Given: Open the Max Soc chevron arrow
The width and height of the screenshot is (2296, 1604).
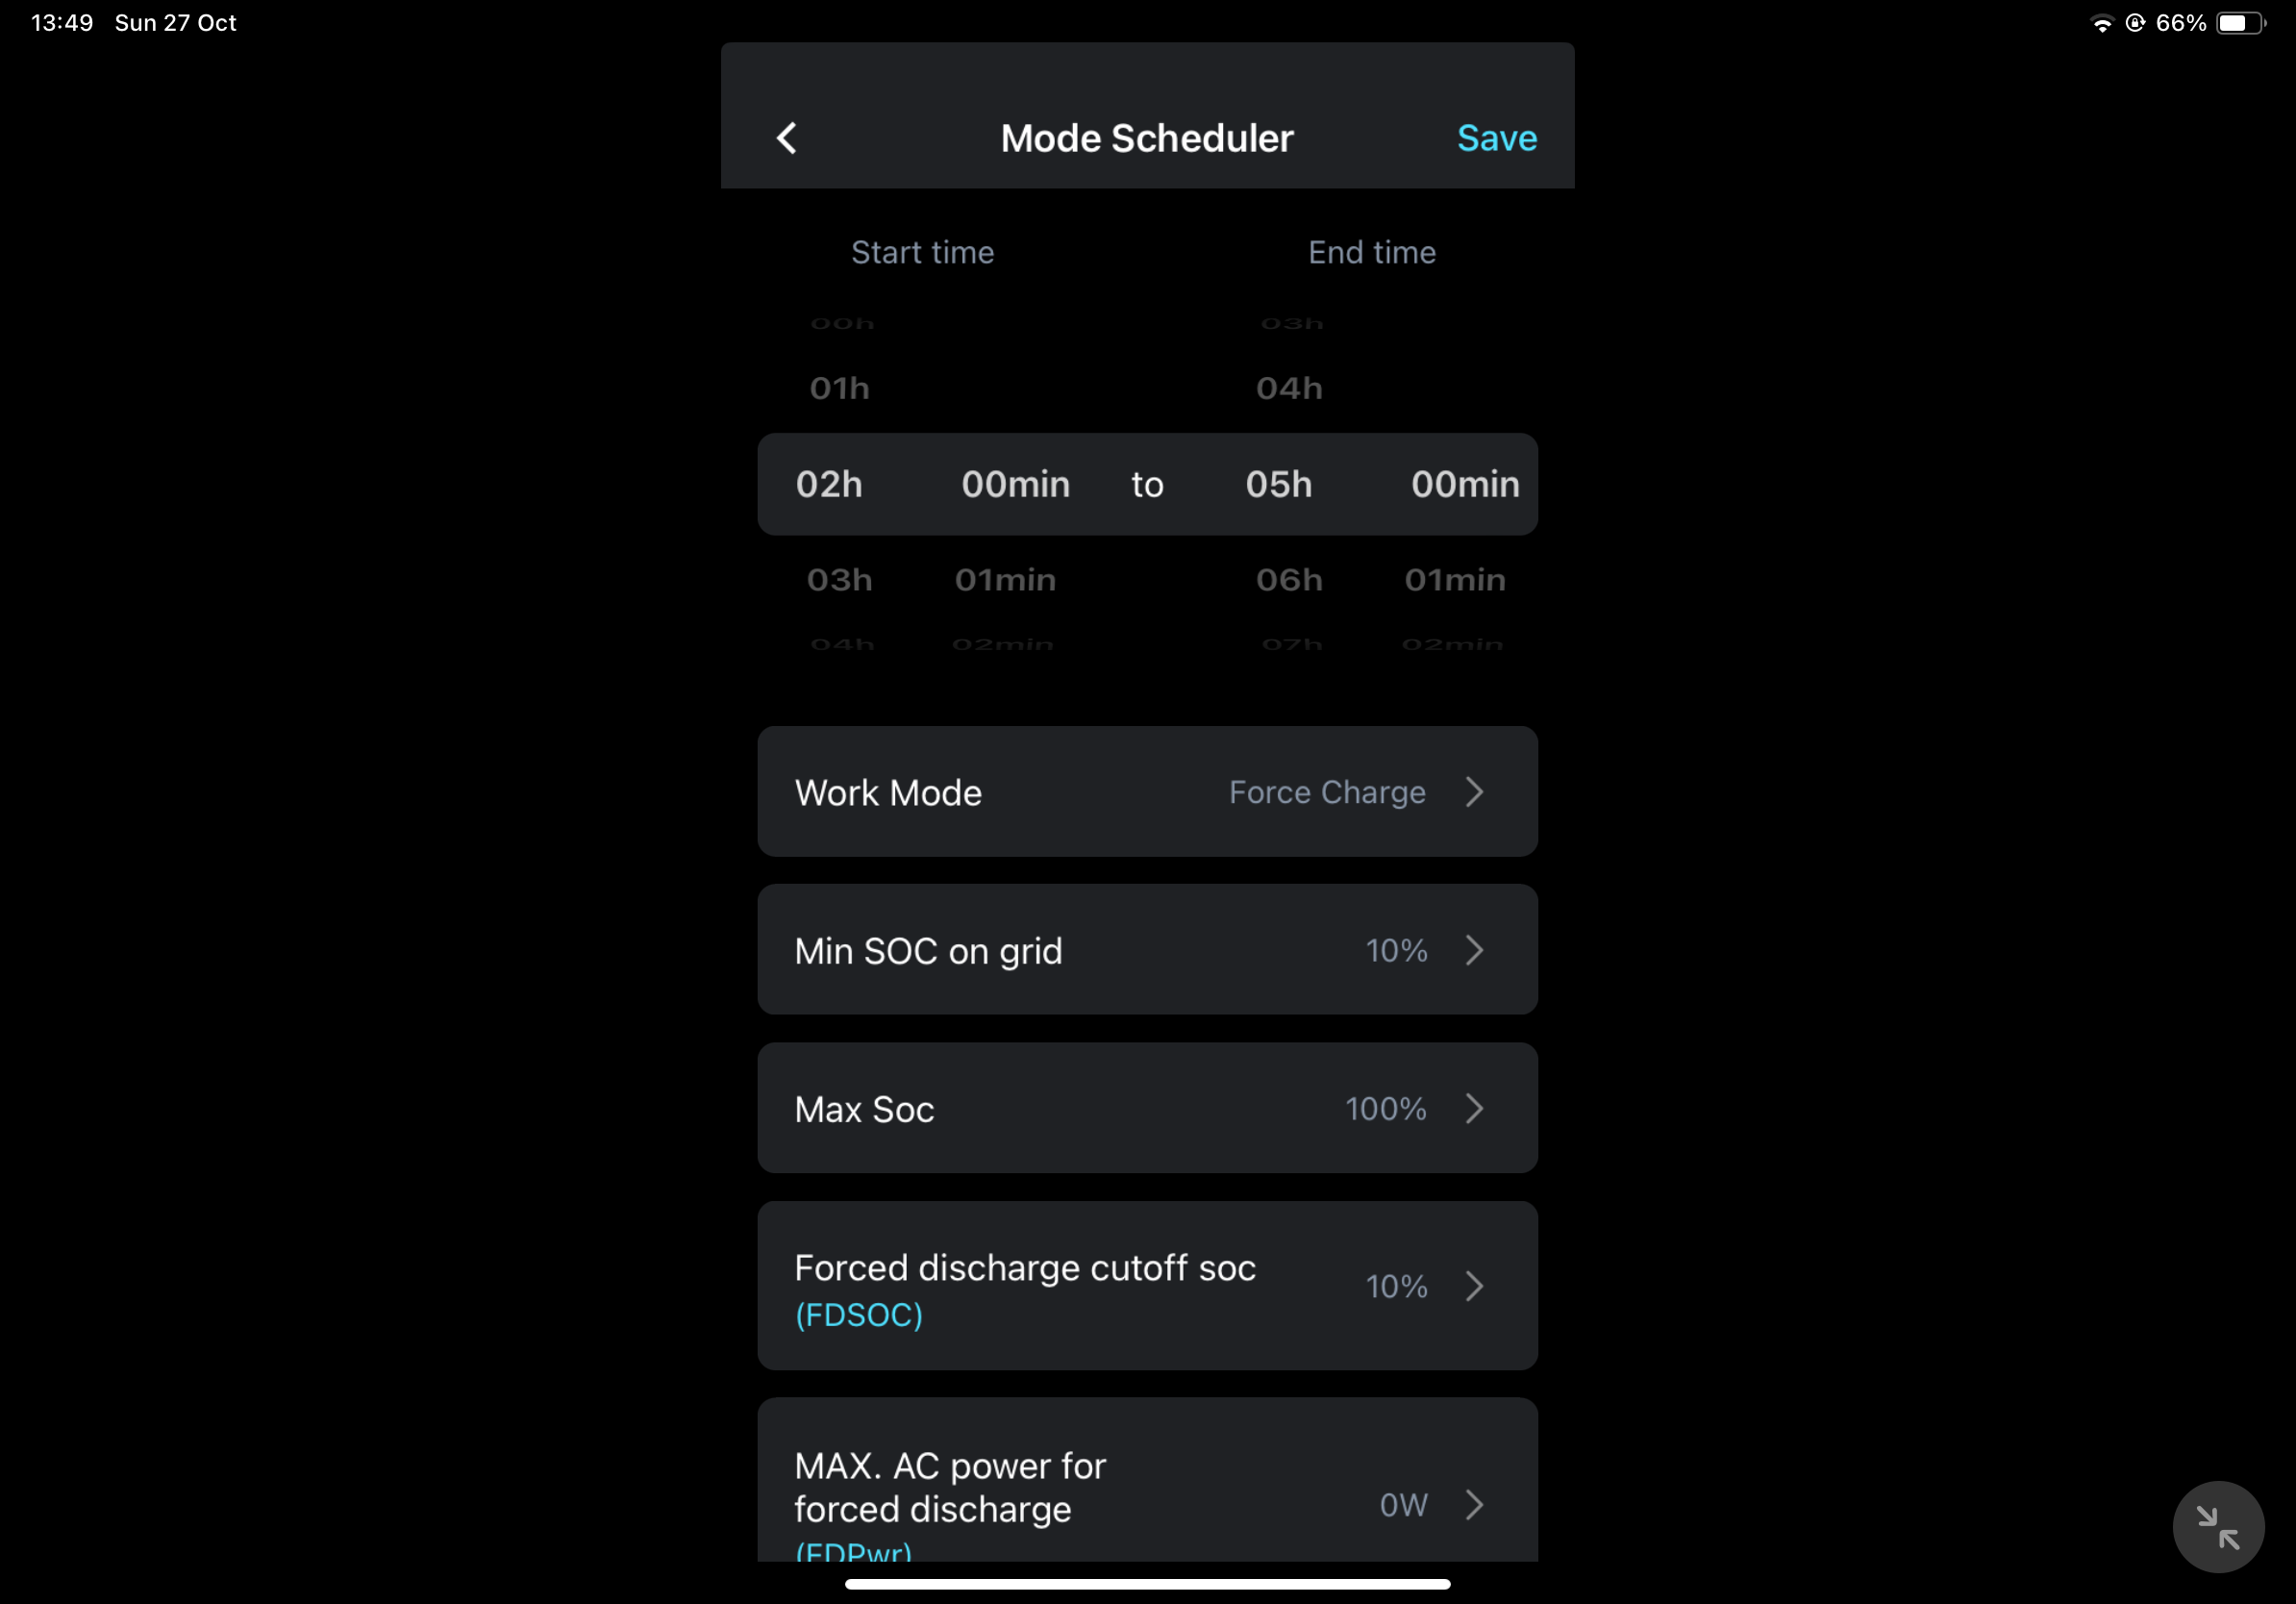Looking at the screenshot, I should tap(1474, 1108).
